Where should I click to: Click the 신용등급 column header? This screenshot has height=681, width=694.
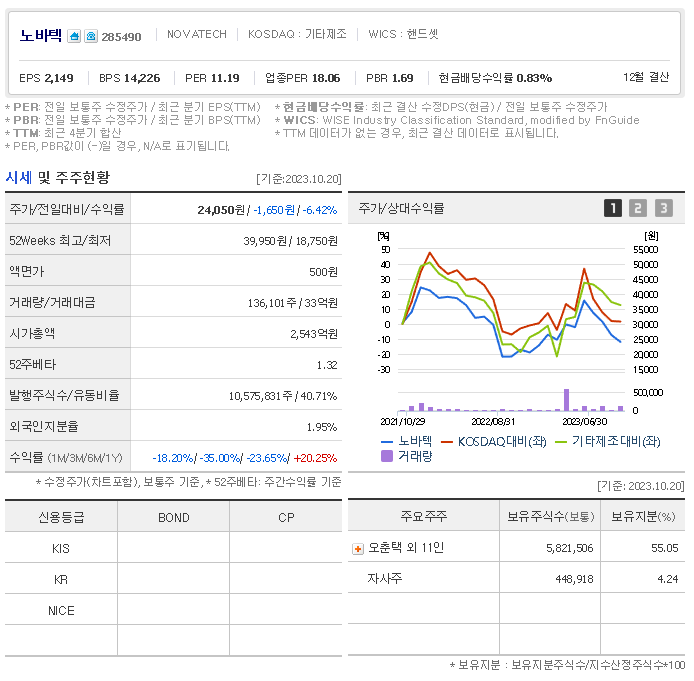coord(61,517)
